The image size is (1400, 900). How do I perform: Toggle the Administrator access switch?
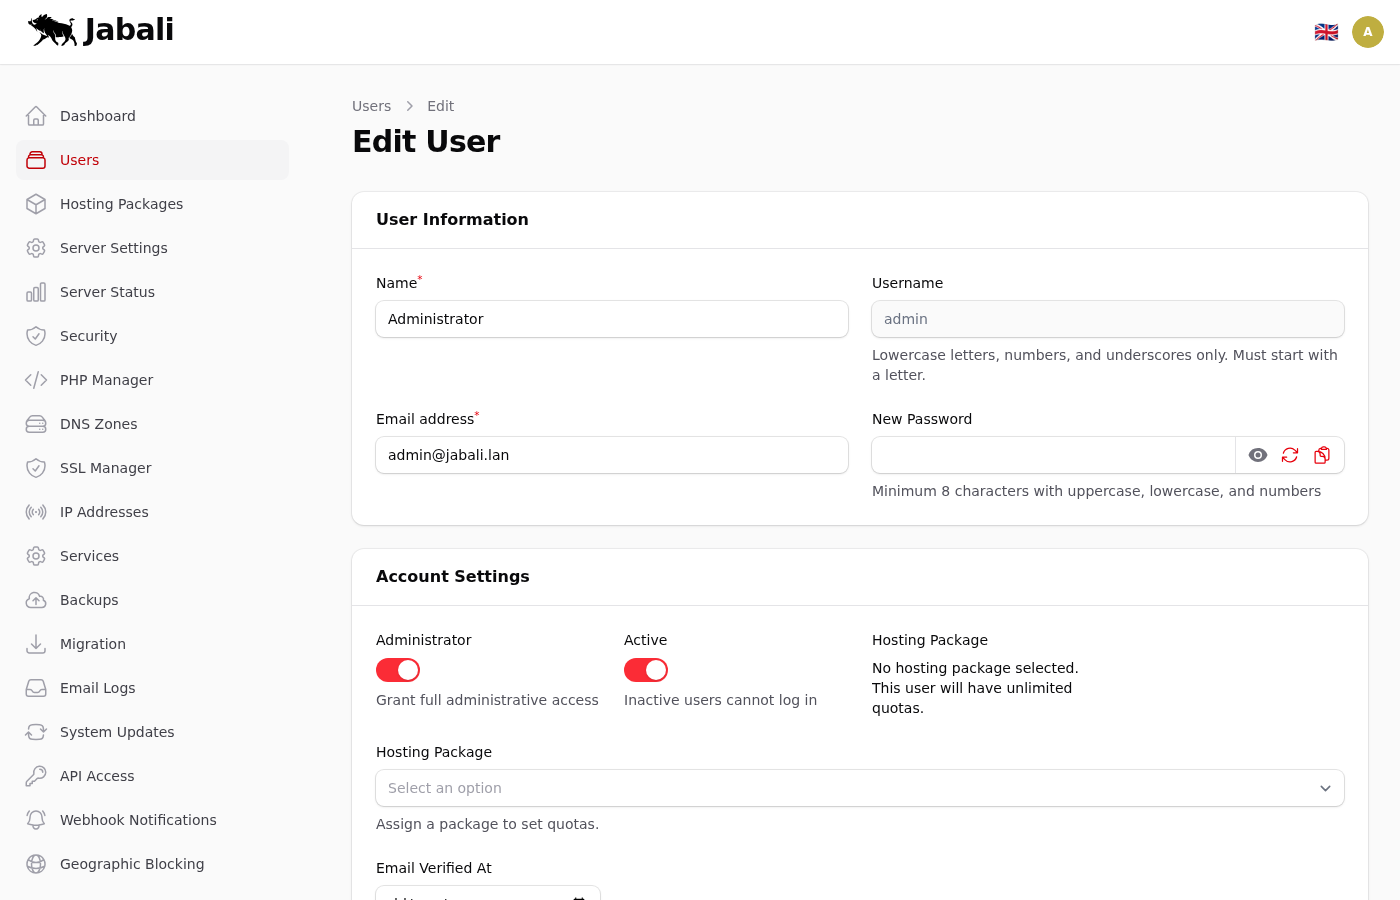click(398, 670)
